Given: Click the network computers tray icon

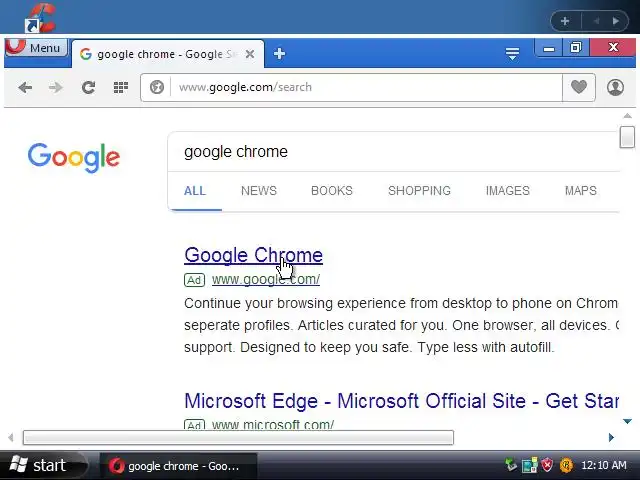Looking at the screenshot, I should tap(529, 465).
